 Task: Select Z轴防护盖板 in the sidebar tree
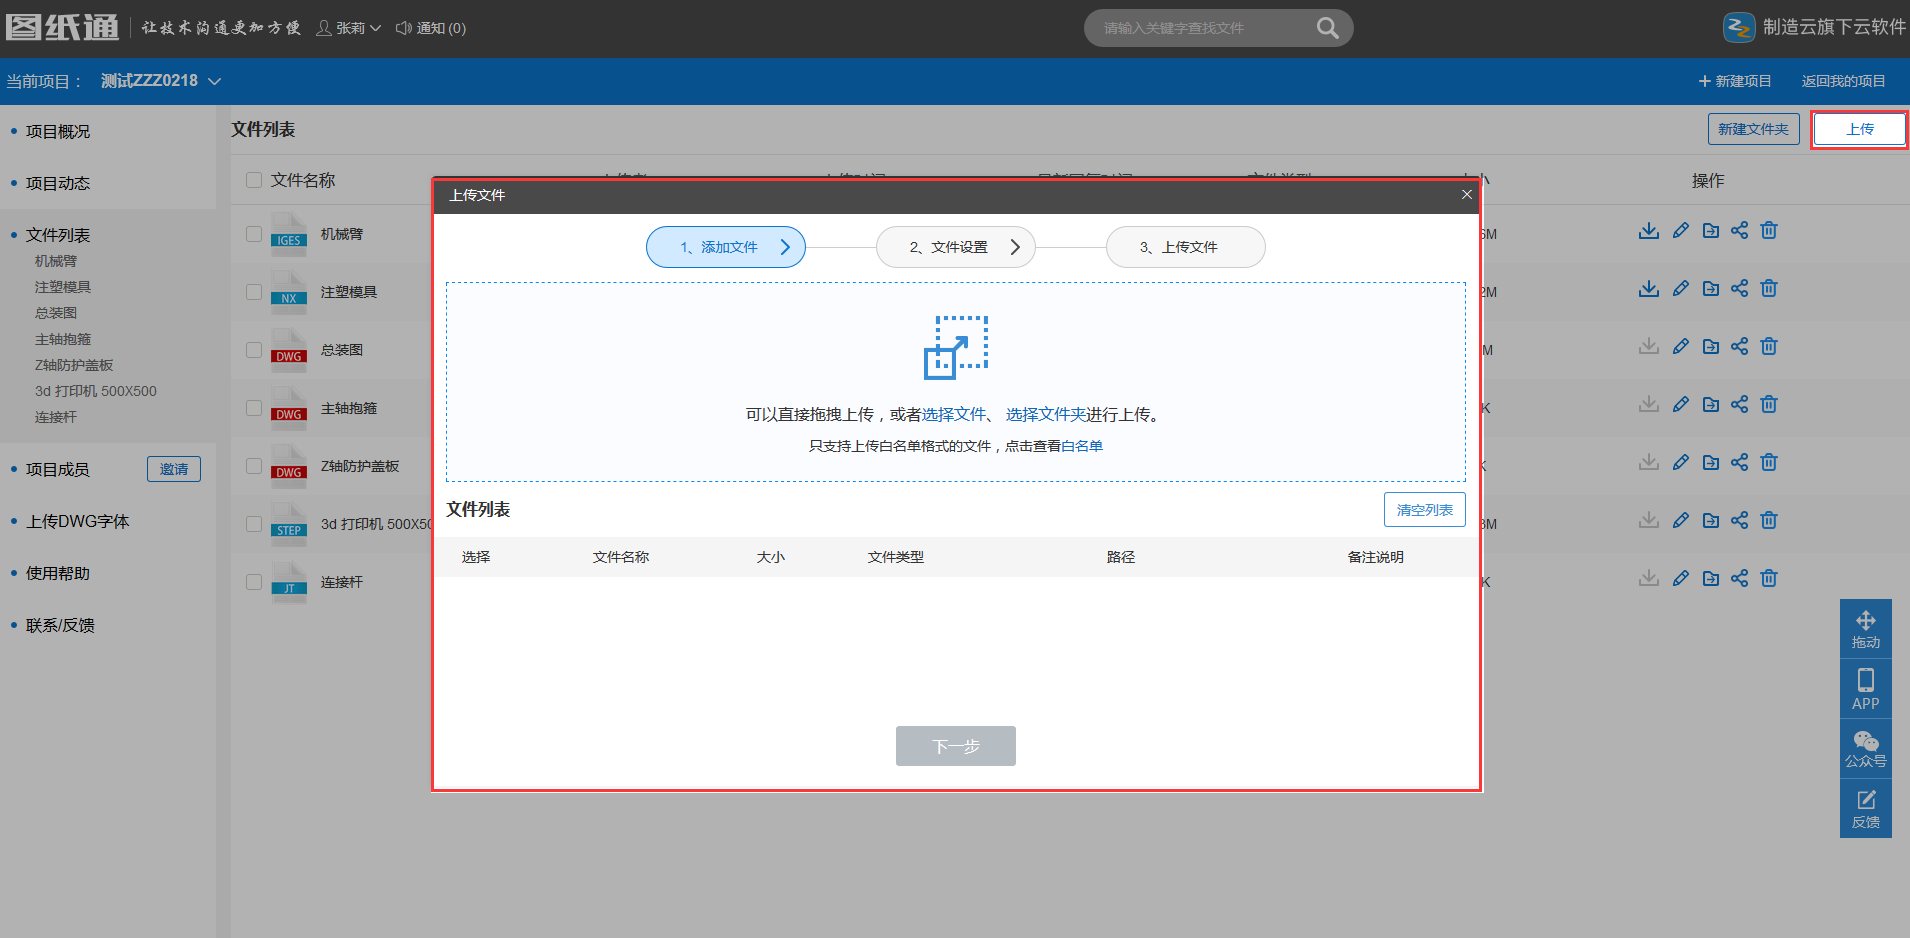(74, 365)
